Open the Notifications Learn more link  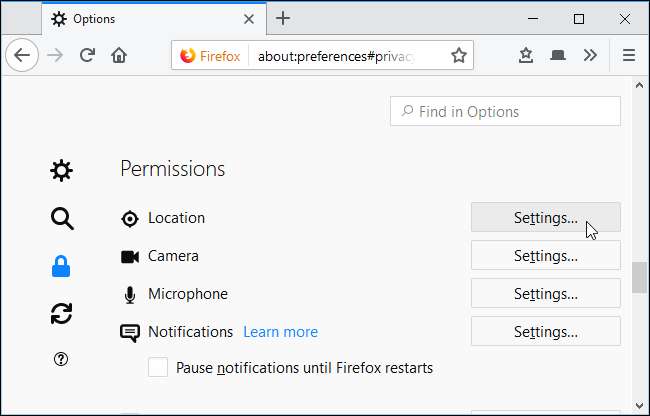280,332
